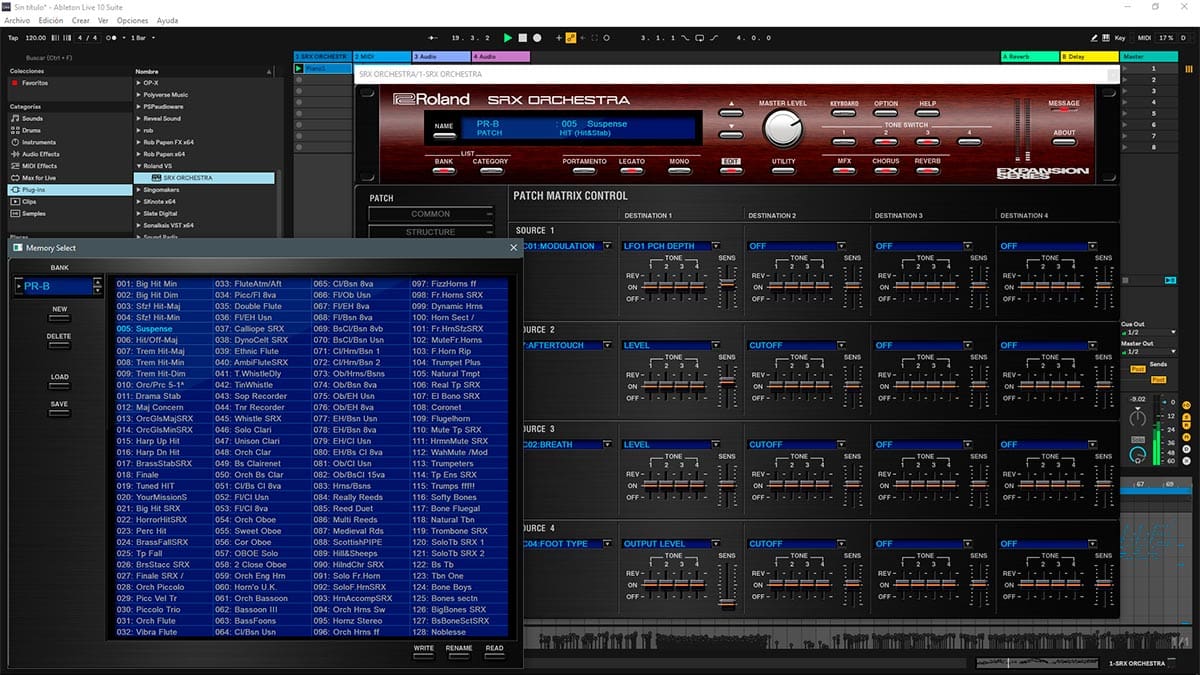1200x675 pixels.
Task: Stop playback with the transport stop button
Action: 522,38
